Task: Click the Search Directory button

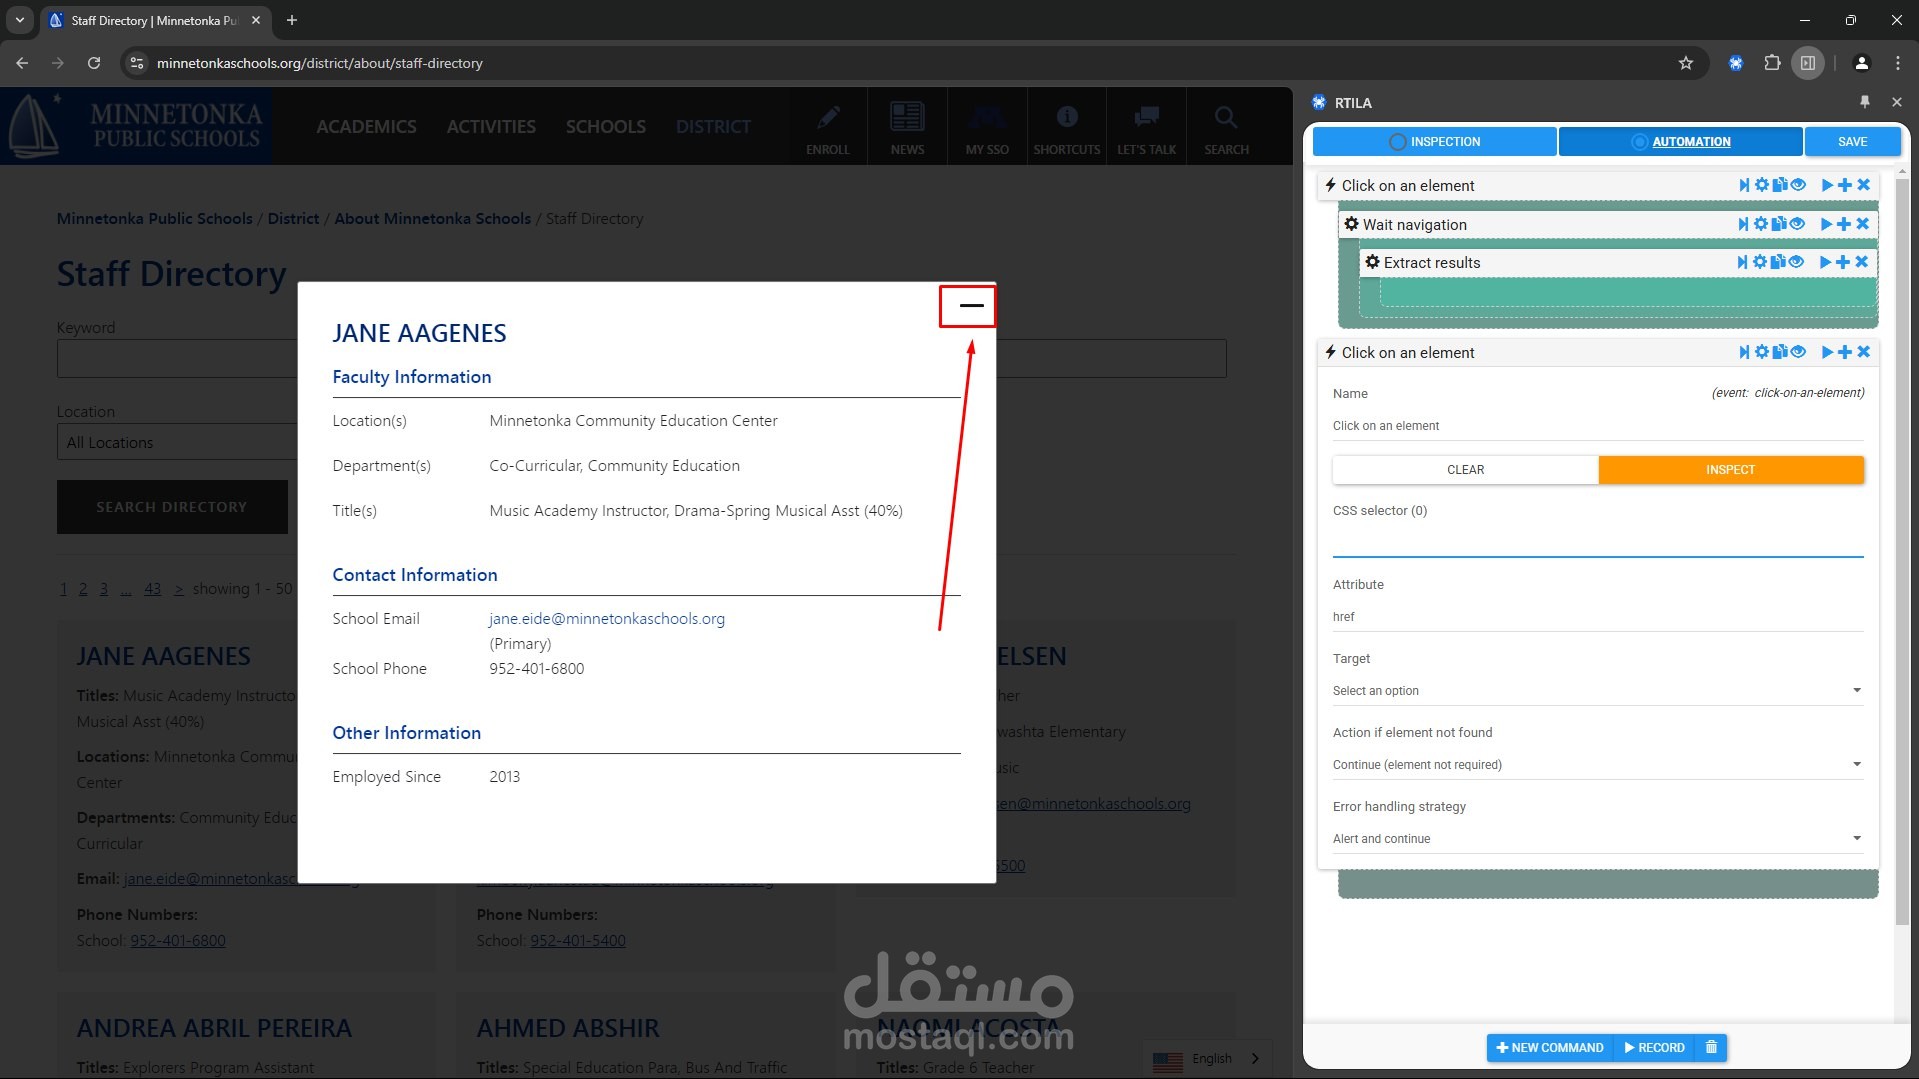Action: point(172,507)
